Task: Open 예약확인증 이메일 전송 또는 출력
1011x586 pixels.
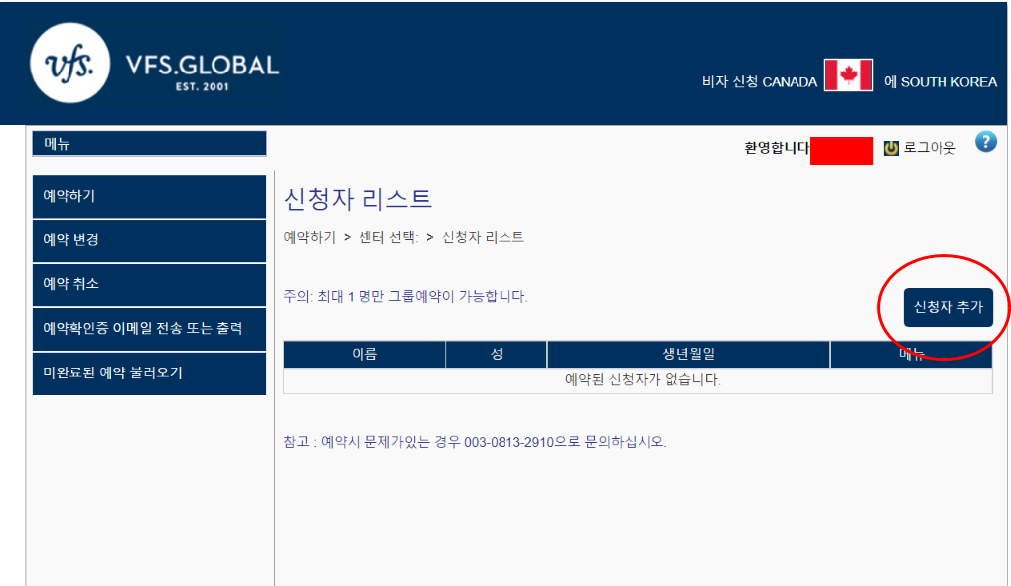Action: pos(150,329)
